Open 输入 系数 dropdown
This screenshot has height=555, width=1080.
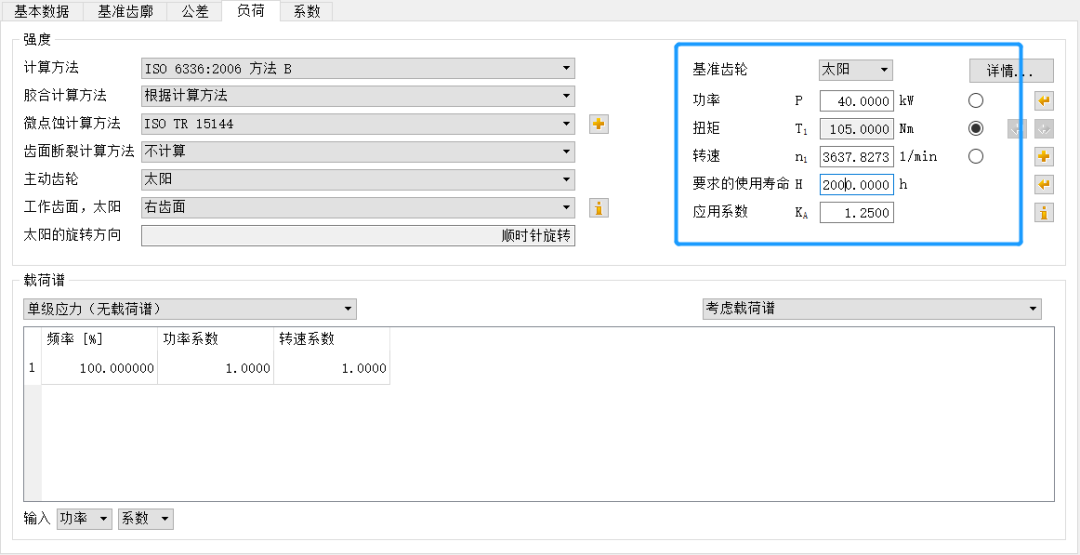click(x=145, y=519)
